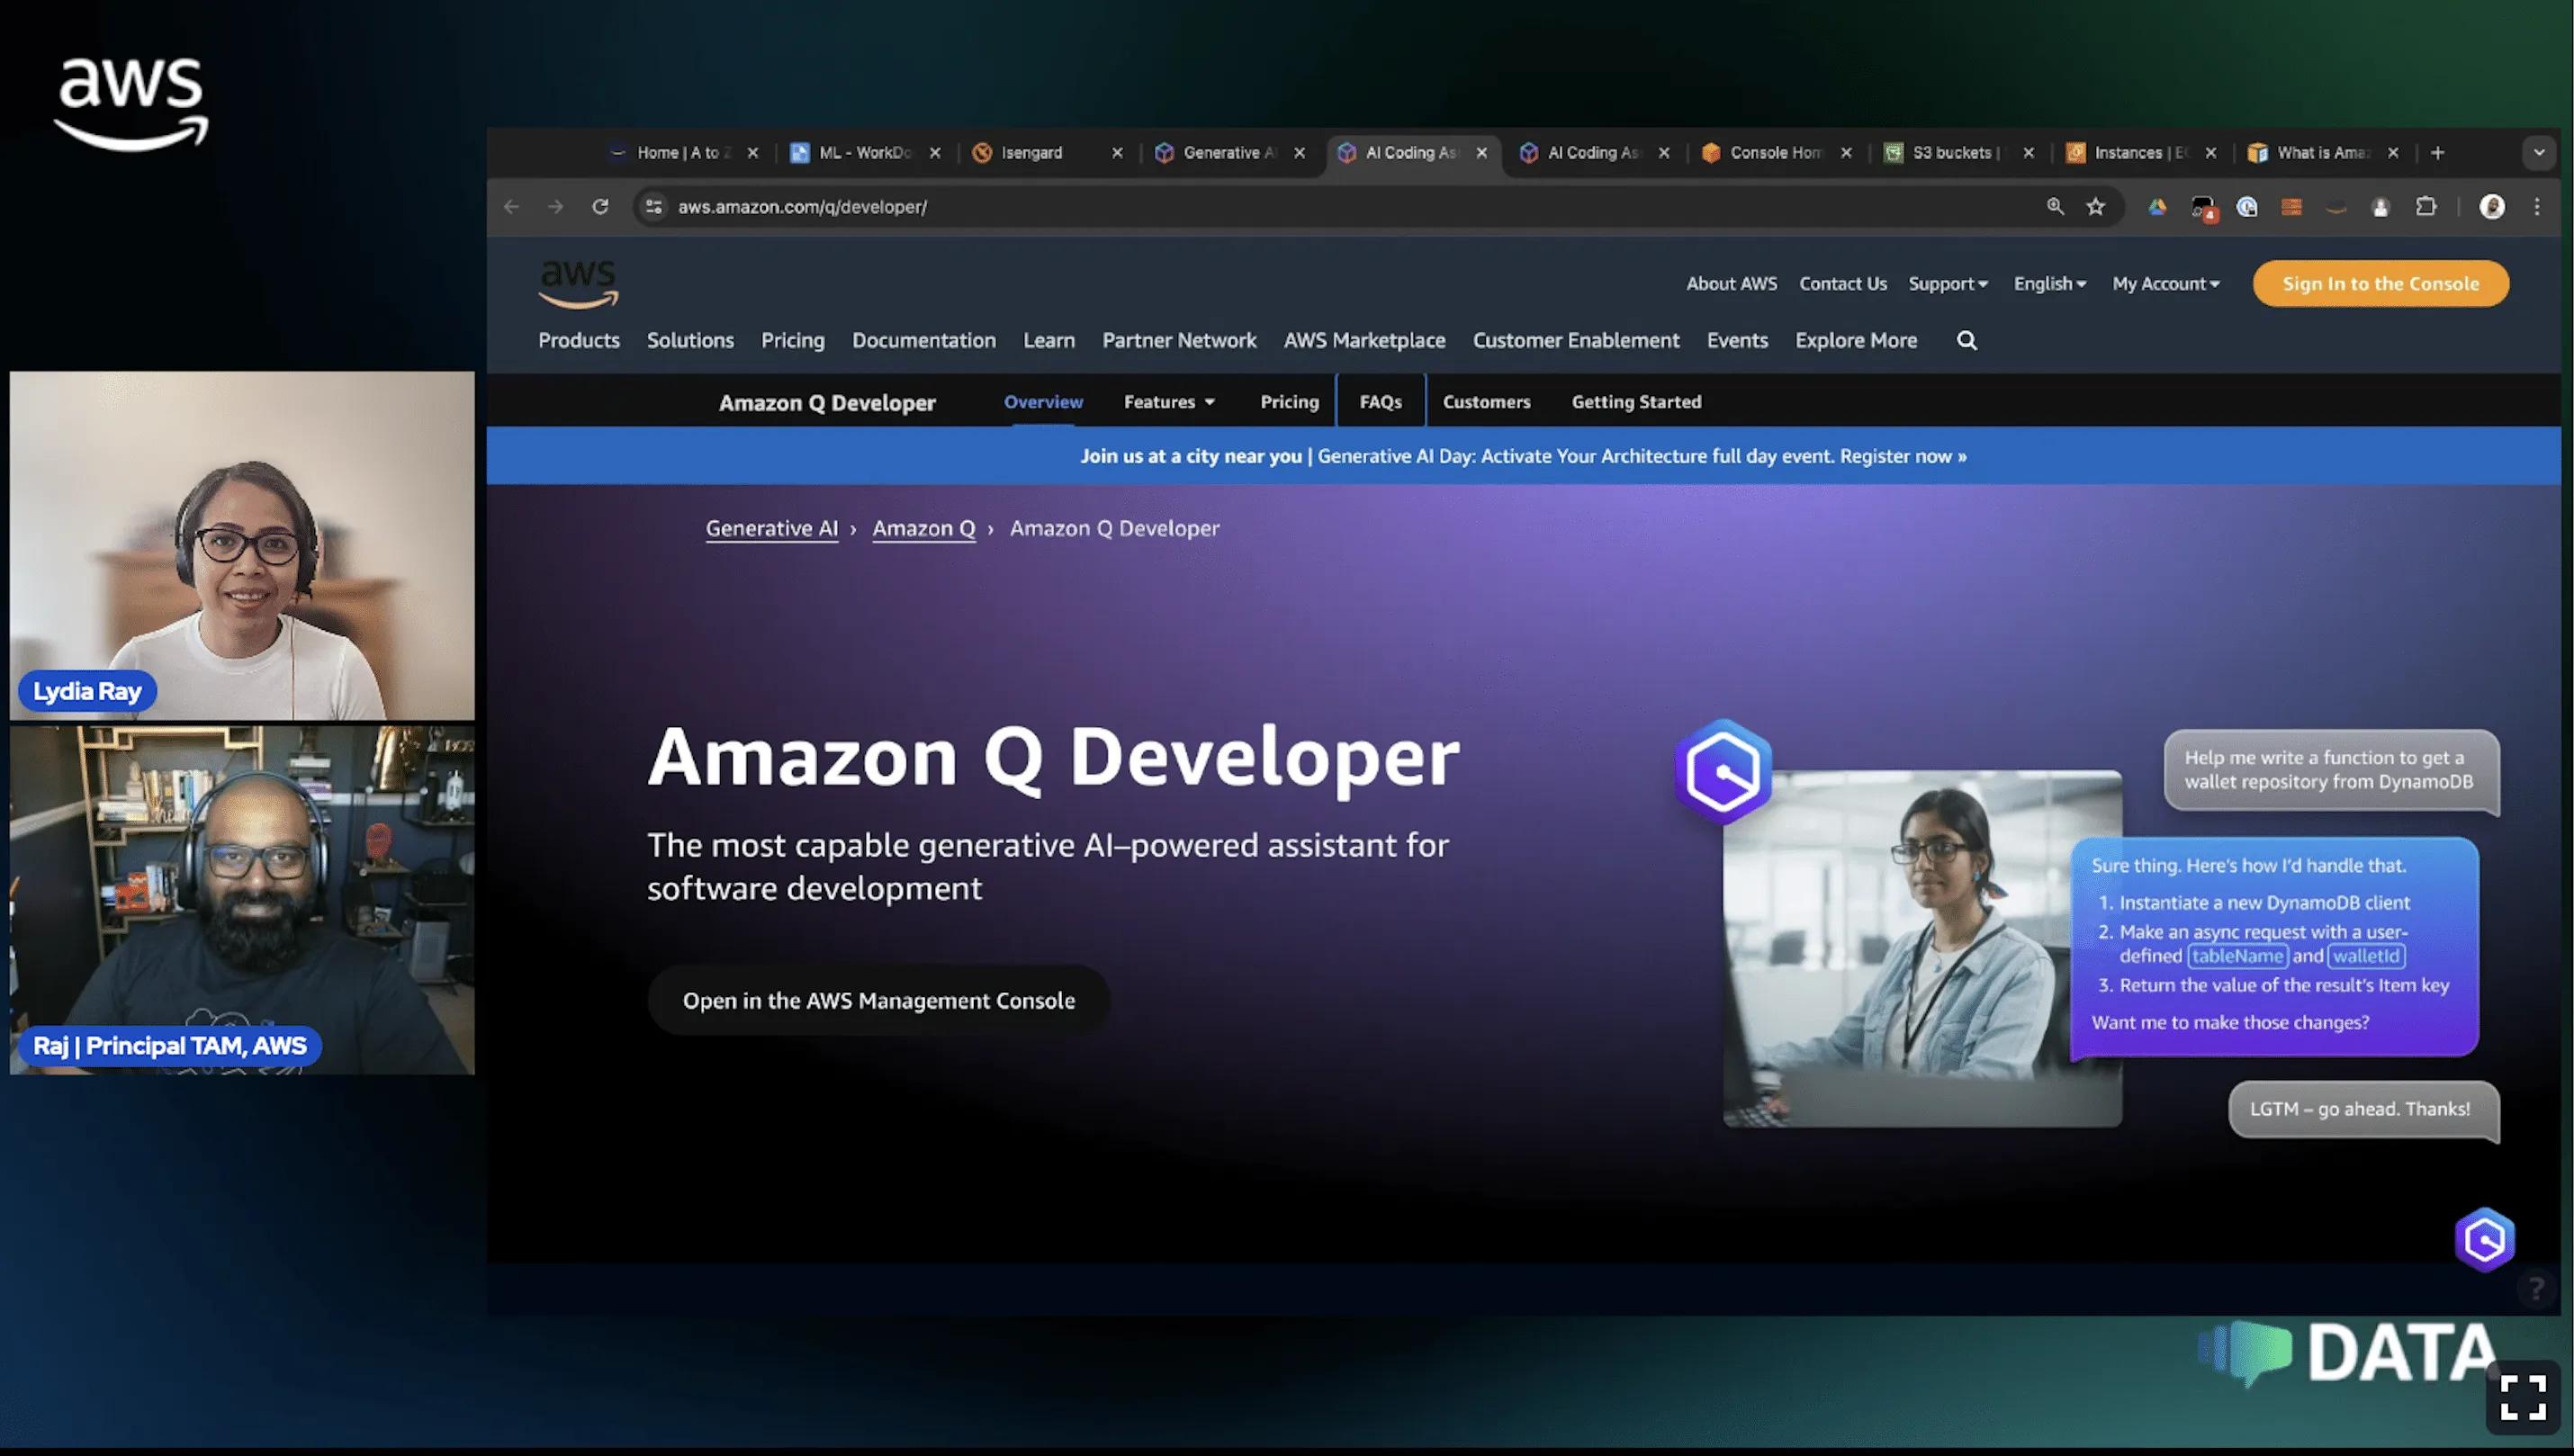Open Explore More in the main nav
The image size is (2574, 1456).
1856,341
